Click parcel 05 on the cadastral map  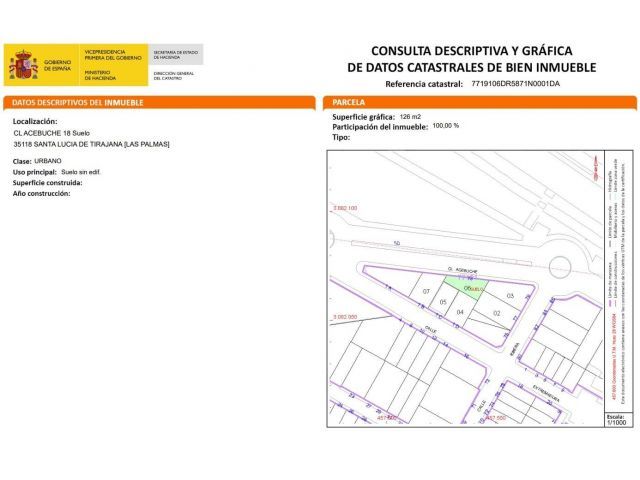pos(443,302)
